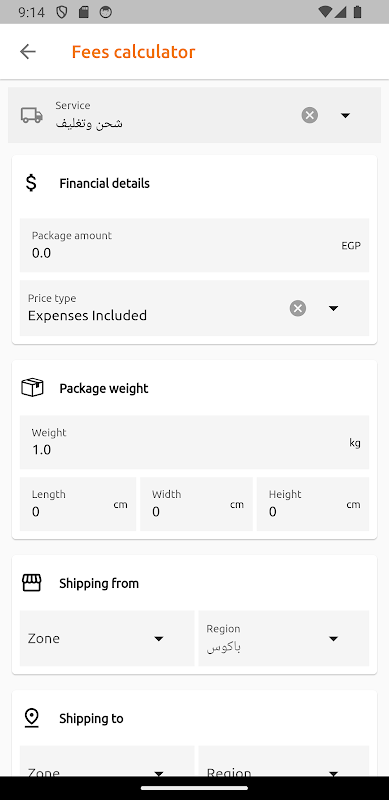
Task: Select the Height input field
Action: click(x=313, y=504)
